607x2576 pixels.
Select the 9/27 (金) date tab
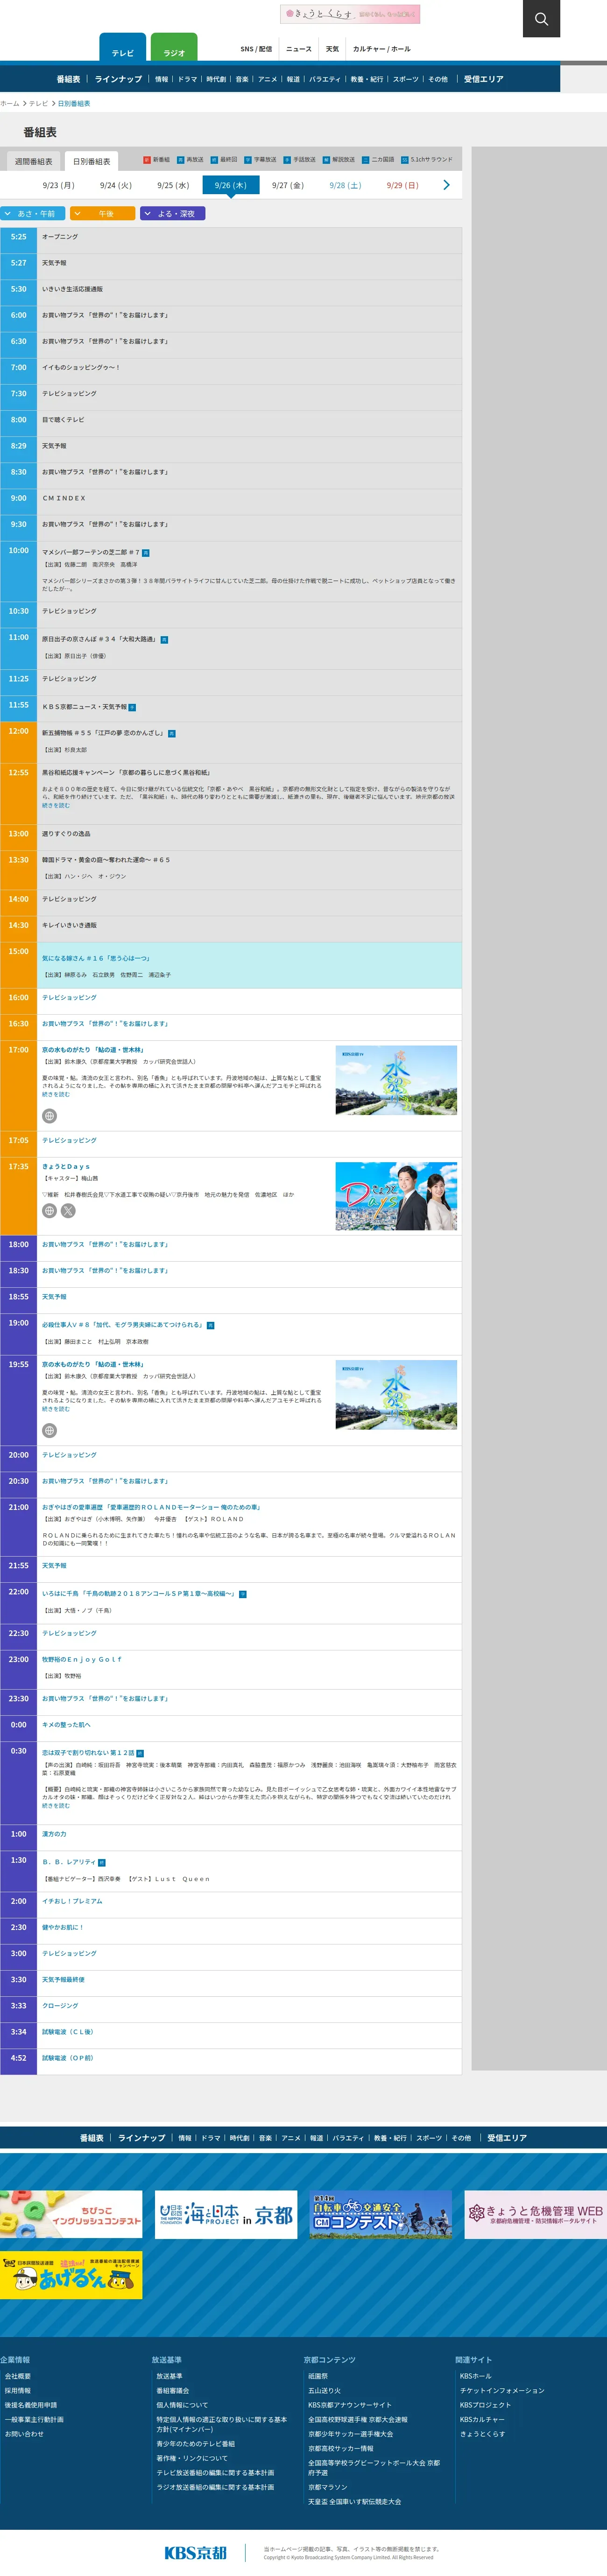[x=287, y=185]
